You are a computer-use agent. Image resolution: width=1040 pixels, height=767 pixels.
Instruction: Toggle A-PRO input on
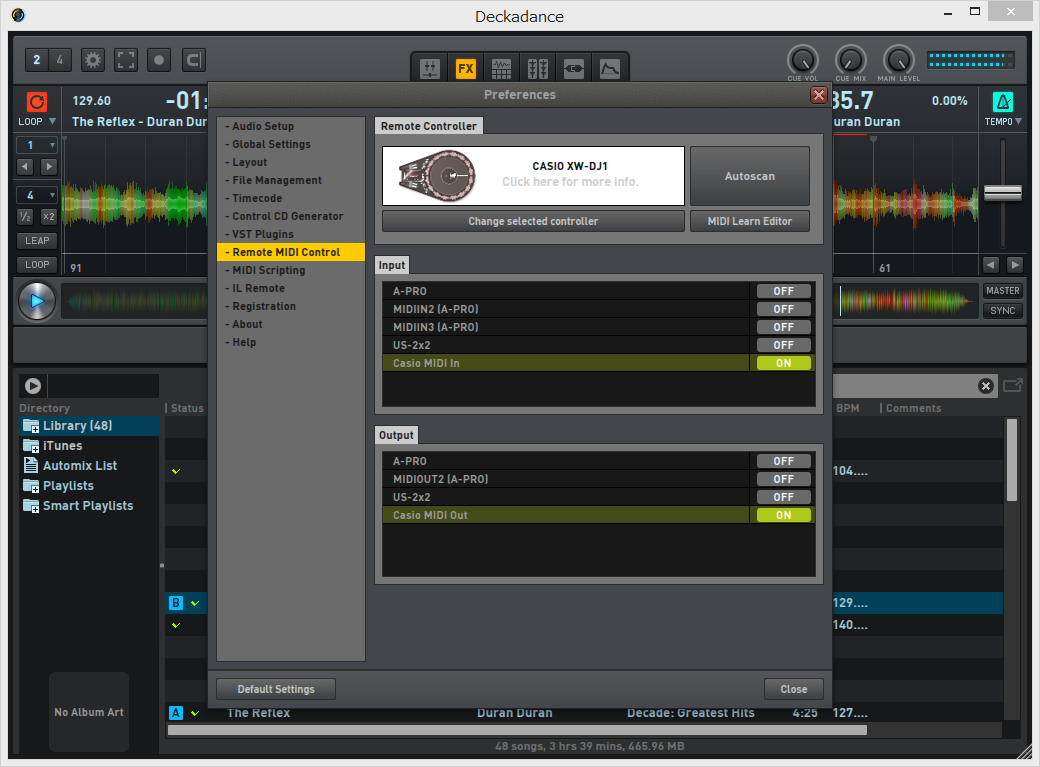[x=783, y=291]
